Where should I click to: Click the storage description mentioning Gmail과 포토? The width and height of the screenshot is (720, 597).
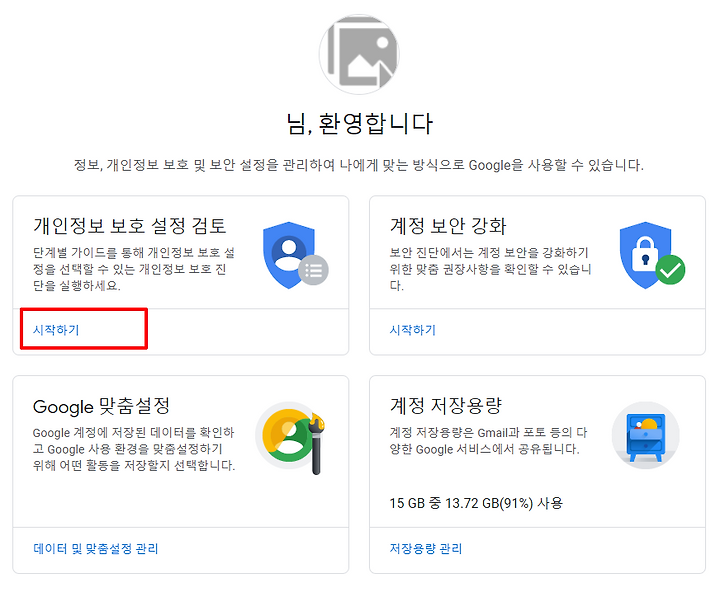[x=489, y=440]
